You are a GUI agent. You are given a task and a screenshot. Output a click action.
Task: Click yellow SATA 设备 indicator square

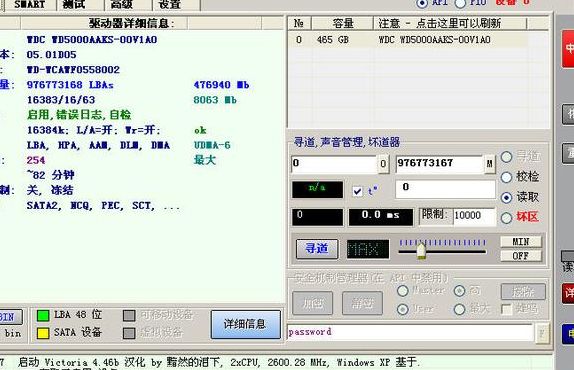click(x=43, y=333)
